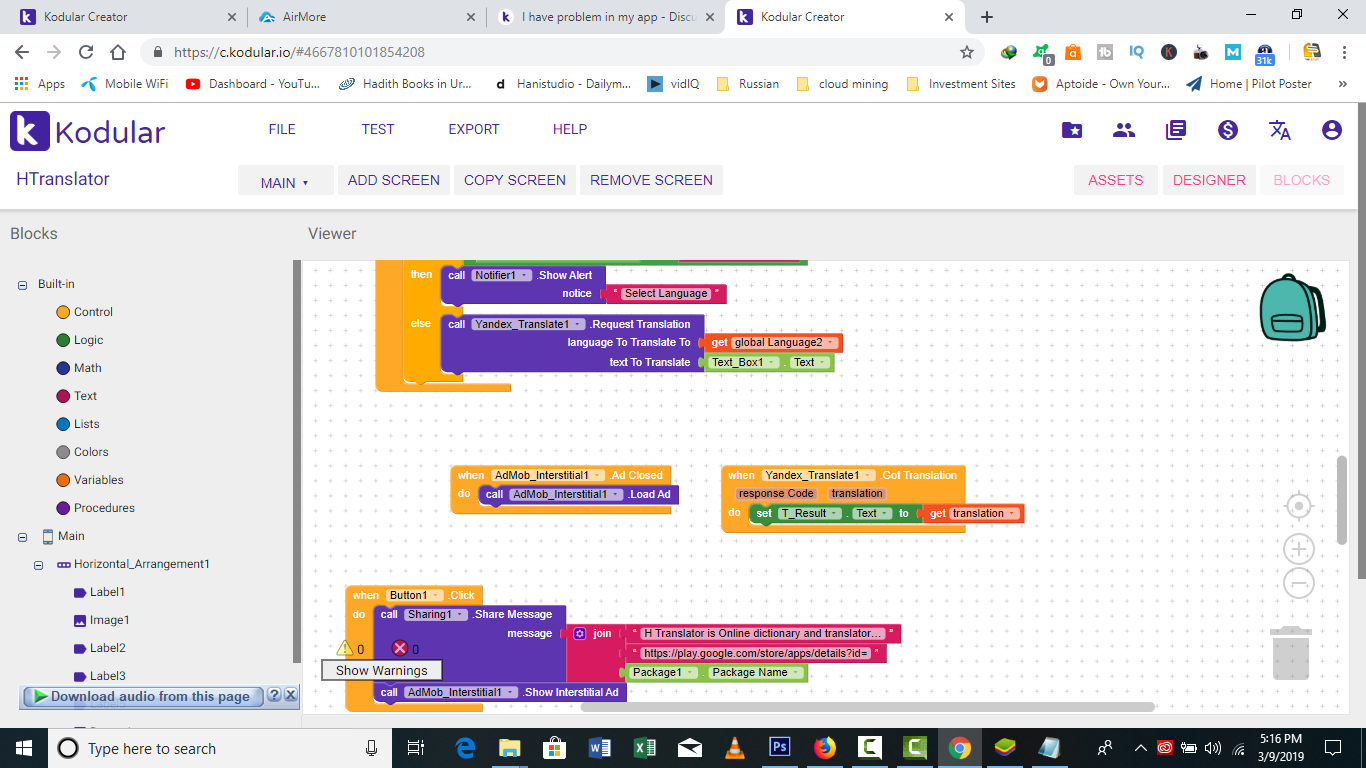The width and height of the screenshot is (1366, 768).
Task: Click the COPY SCREEN button
Action: (515, 180)
